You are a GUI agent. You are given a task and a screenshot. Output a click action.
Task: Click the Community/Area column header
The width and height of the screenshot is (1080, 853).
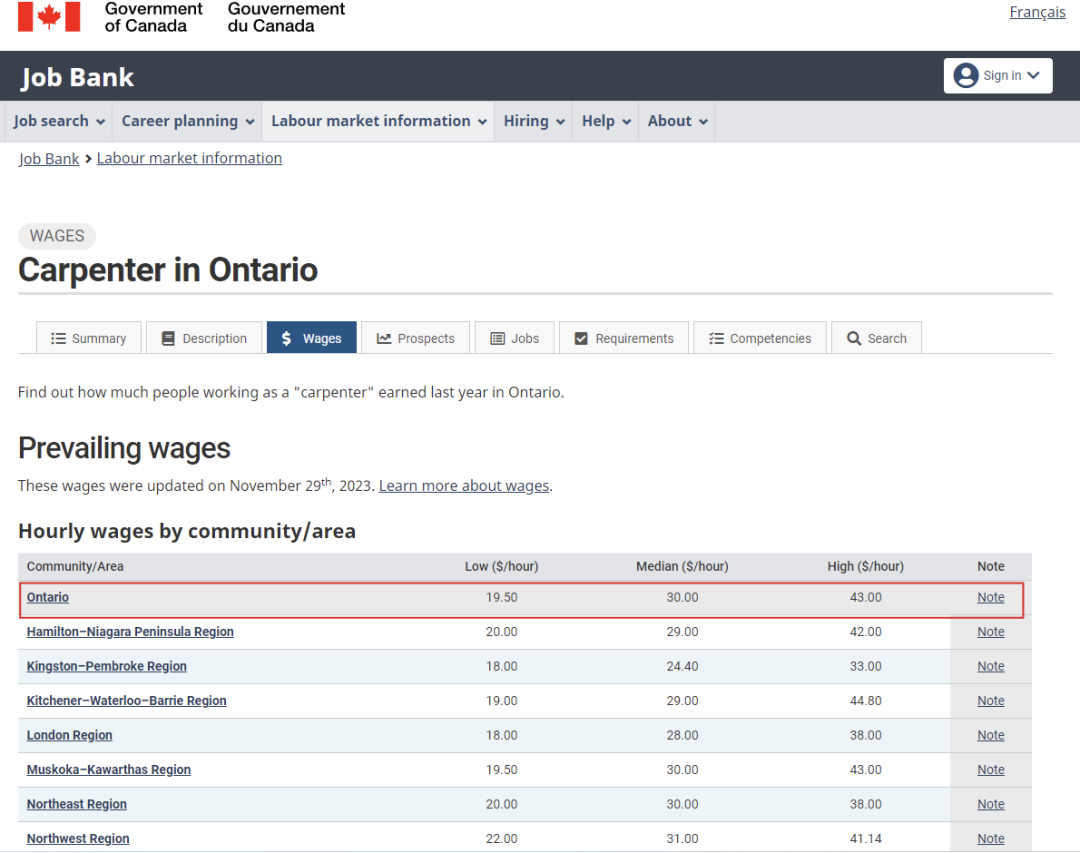pyautogui.click(x=75, y=566)
